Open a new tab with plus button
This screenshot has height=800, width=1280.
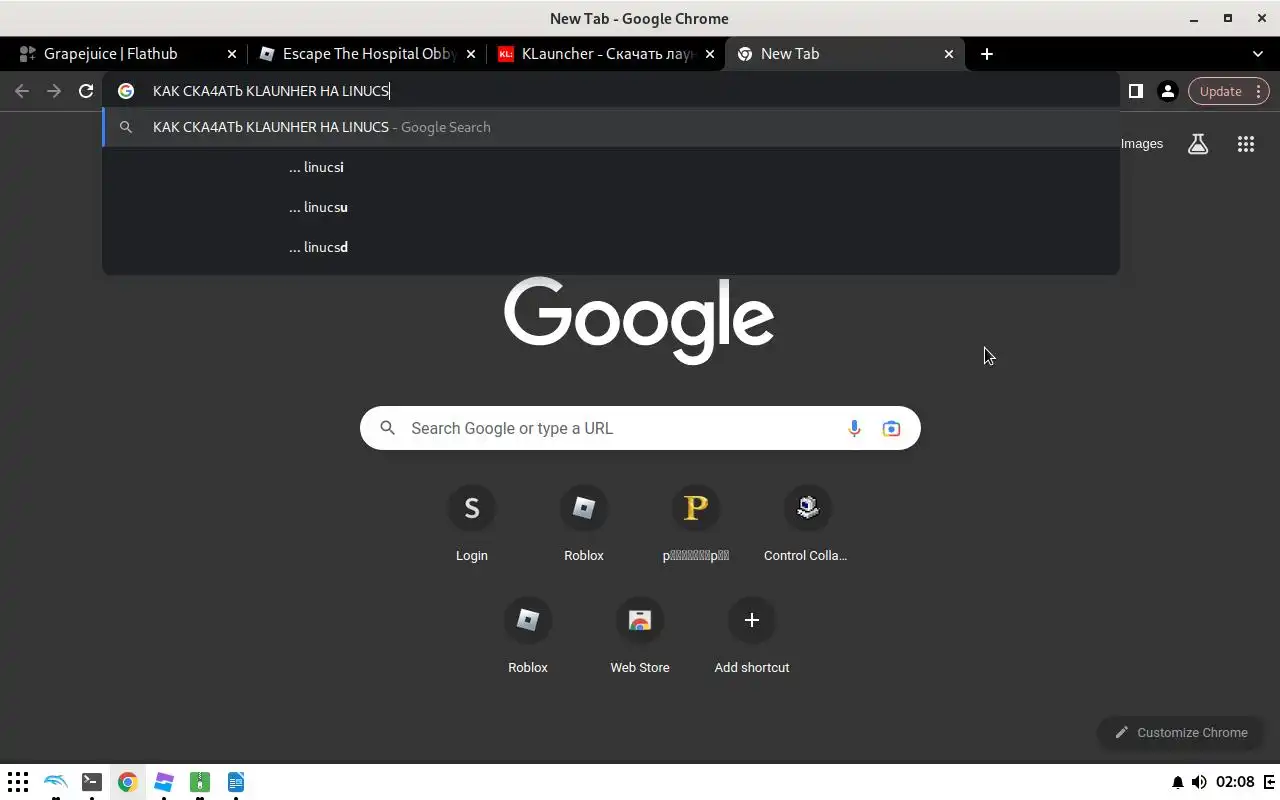[x=987, y=54]
